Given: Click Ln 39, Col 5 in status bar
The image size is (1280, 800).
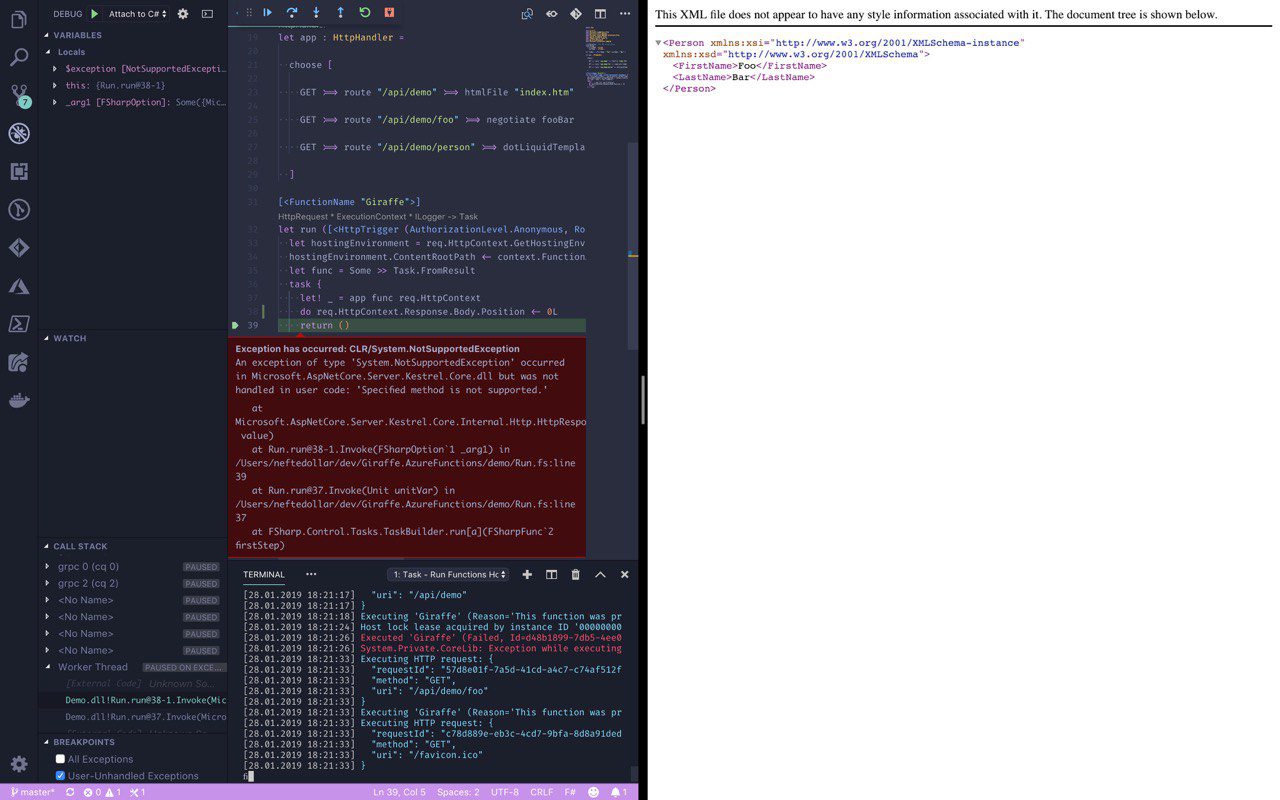Looking at the screenshot, I should click(x=399, y=792).
